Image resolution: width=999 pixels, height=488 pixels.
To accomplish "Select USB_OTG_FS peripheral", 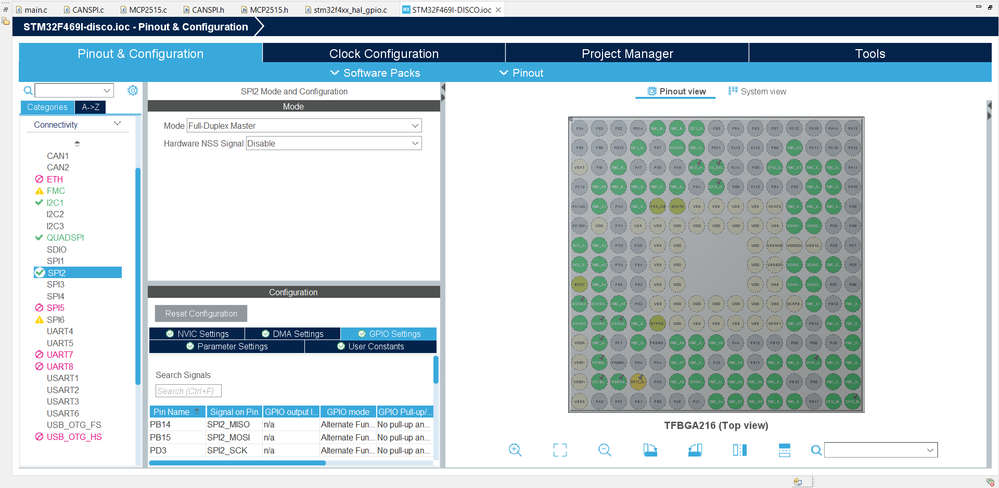I will [x=74, y=425].
